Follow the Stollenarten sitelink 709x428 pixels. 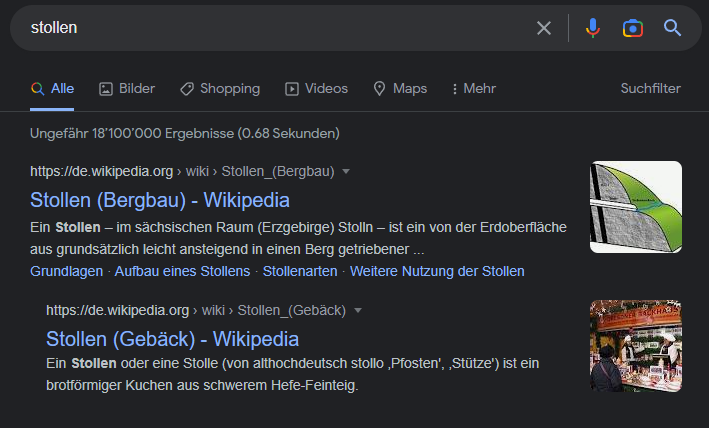point(300,271)
